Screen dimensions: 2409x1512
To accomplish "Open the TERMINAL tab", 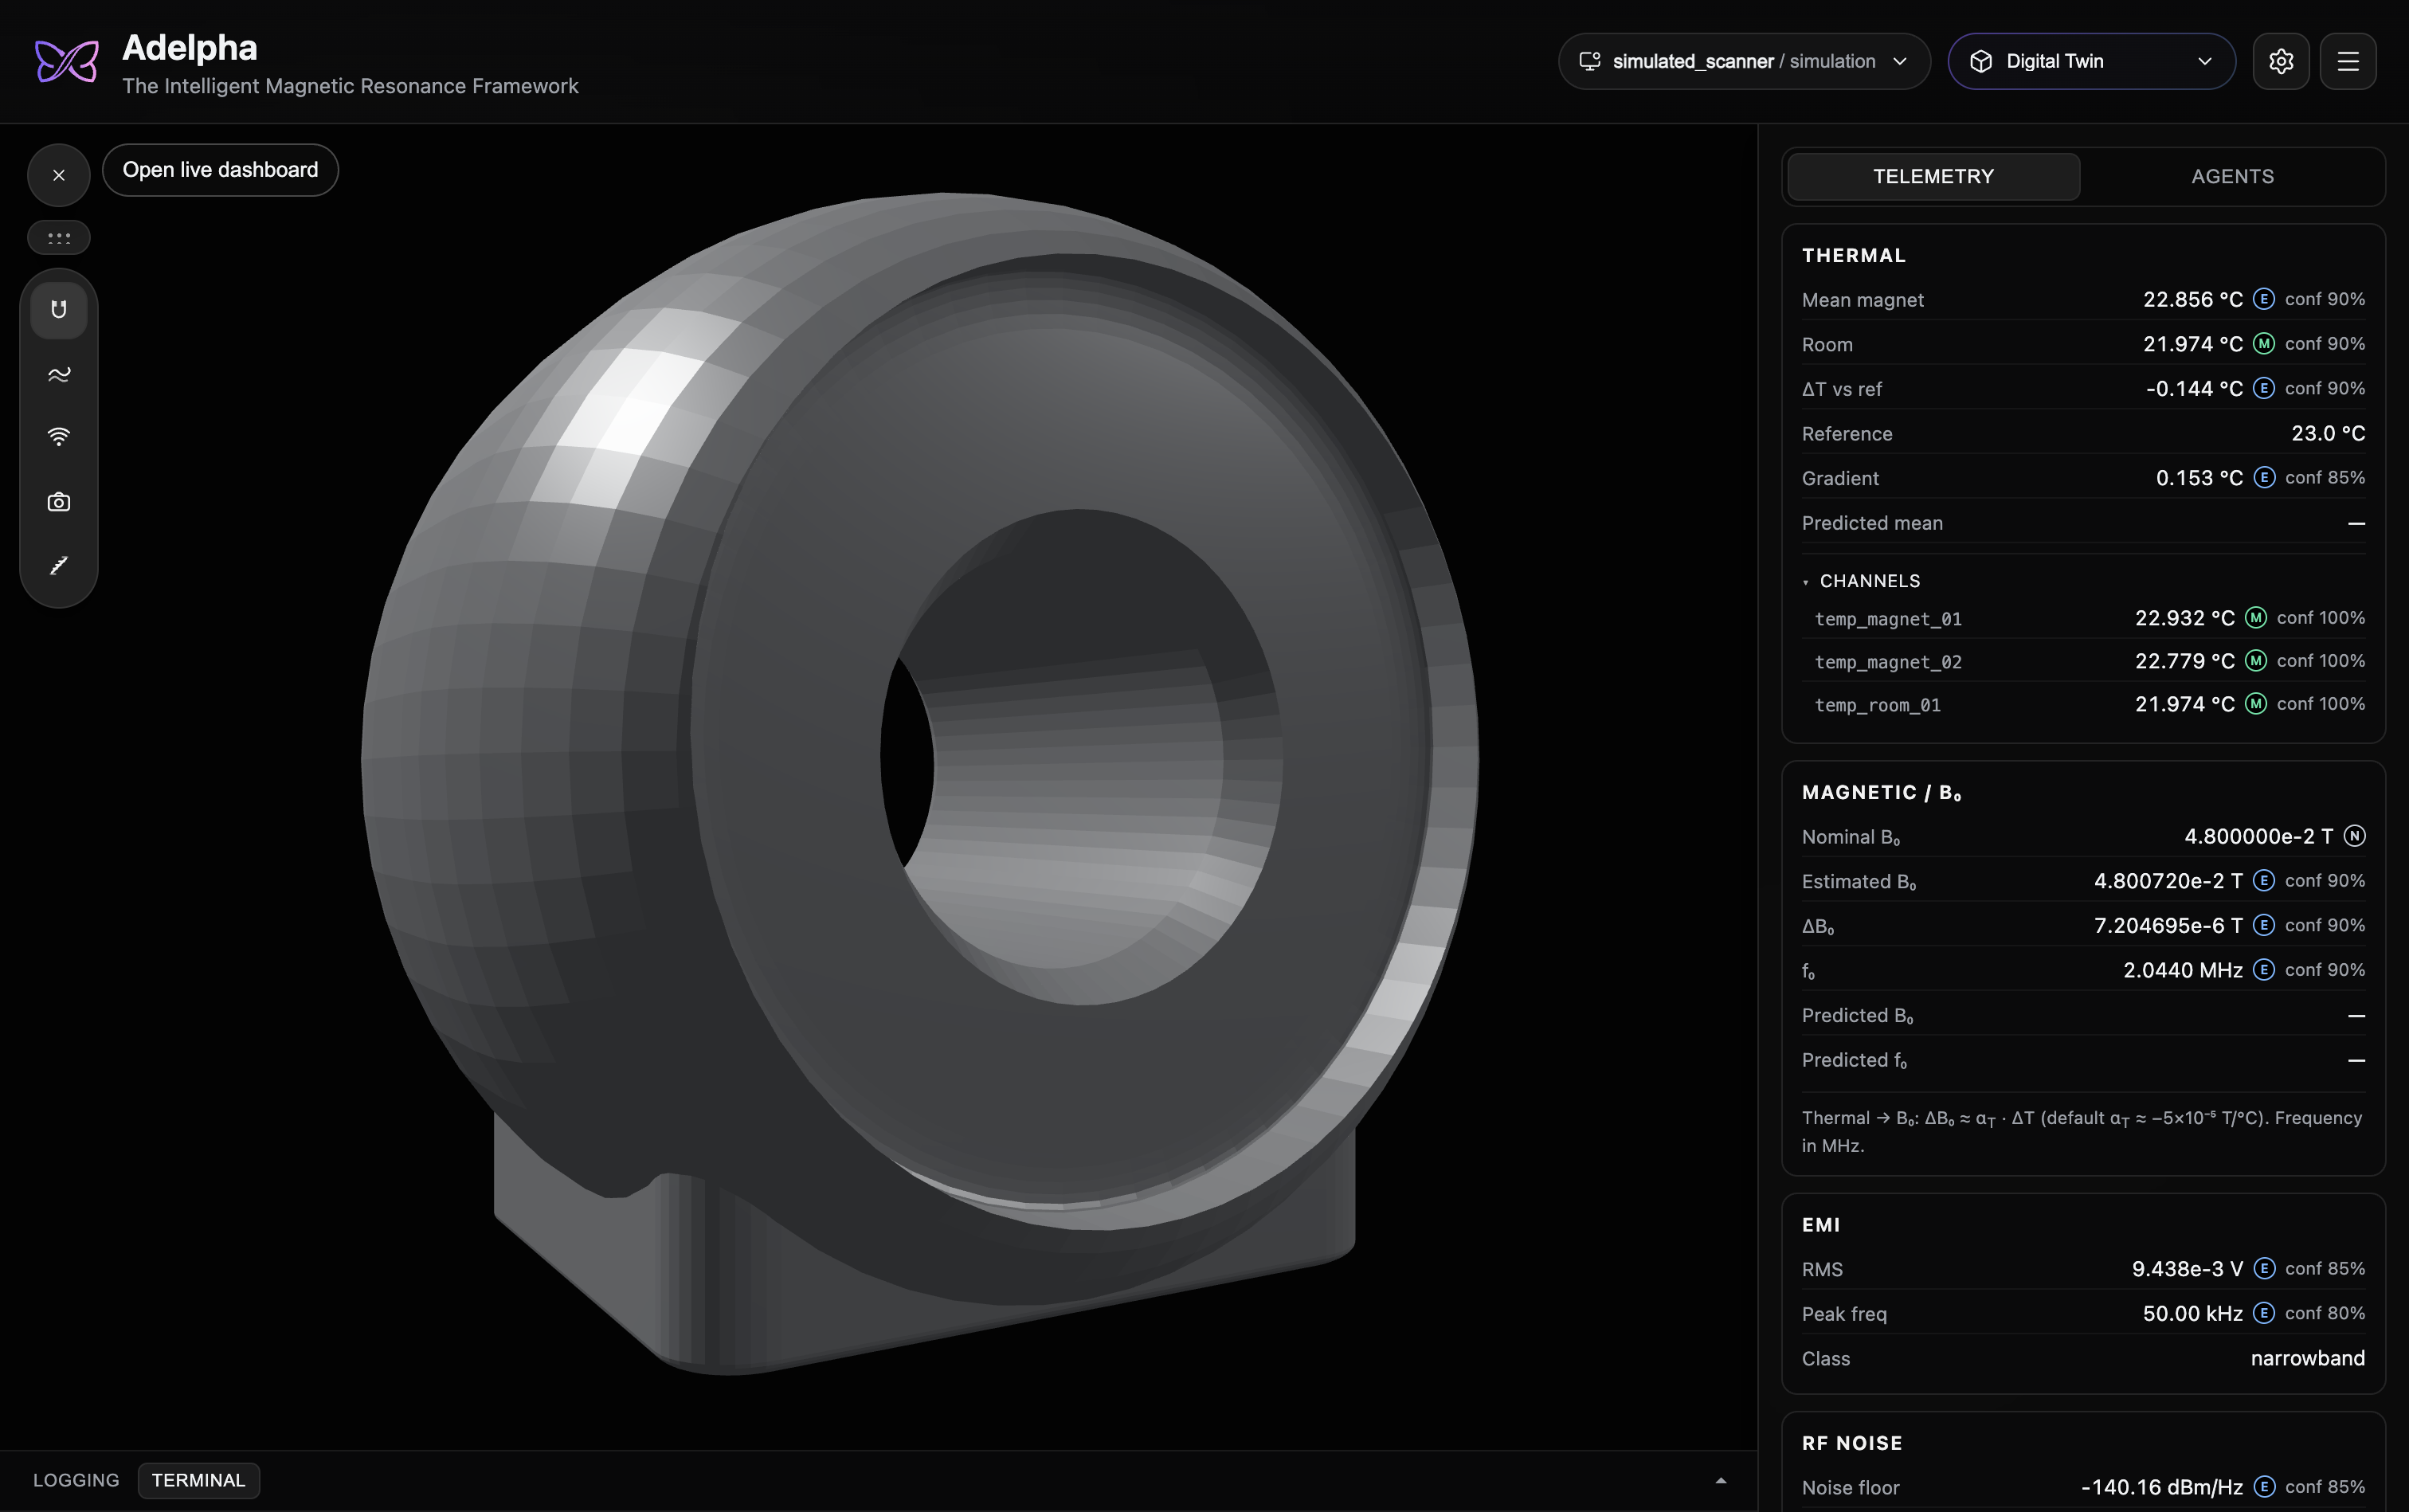I will pyautogui.click(x=198, y=1480).
